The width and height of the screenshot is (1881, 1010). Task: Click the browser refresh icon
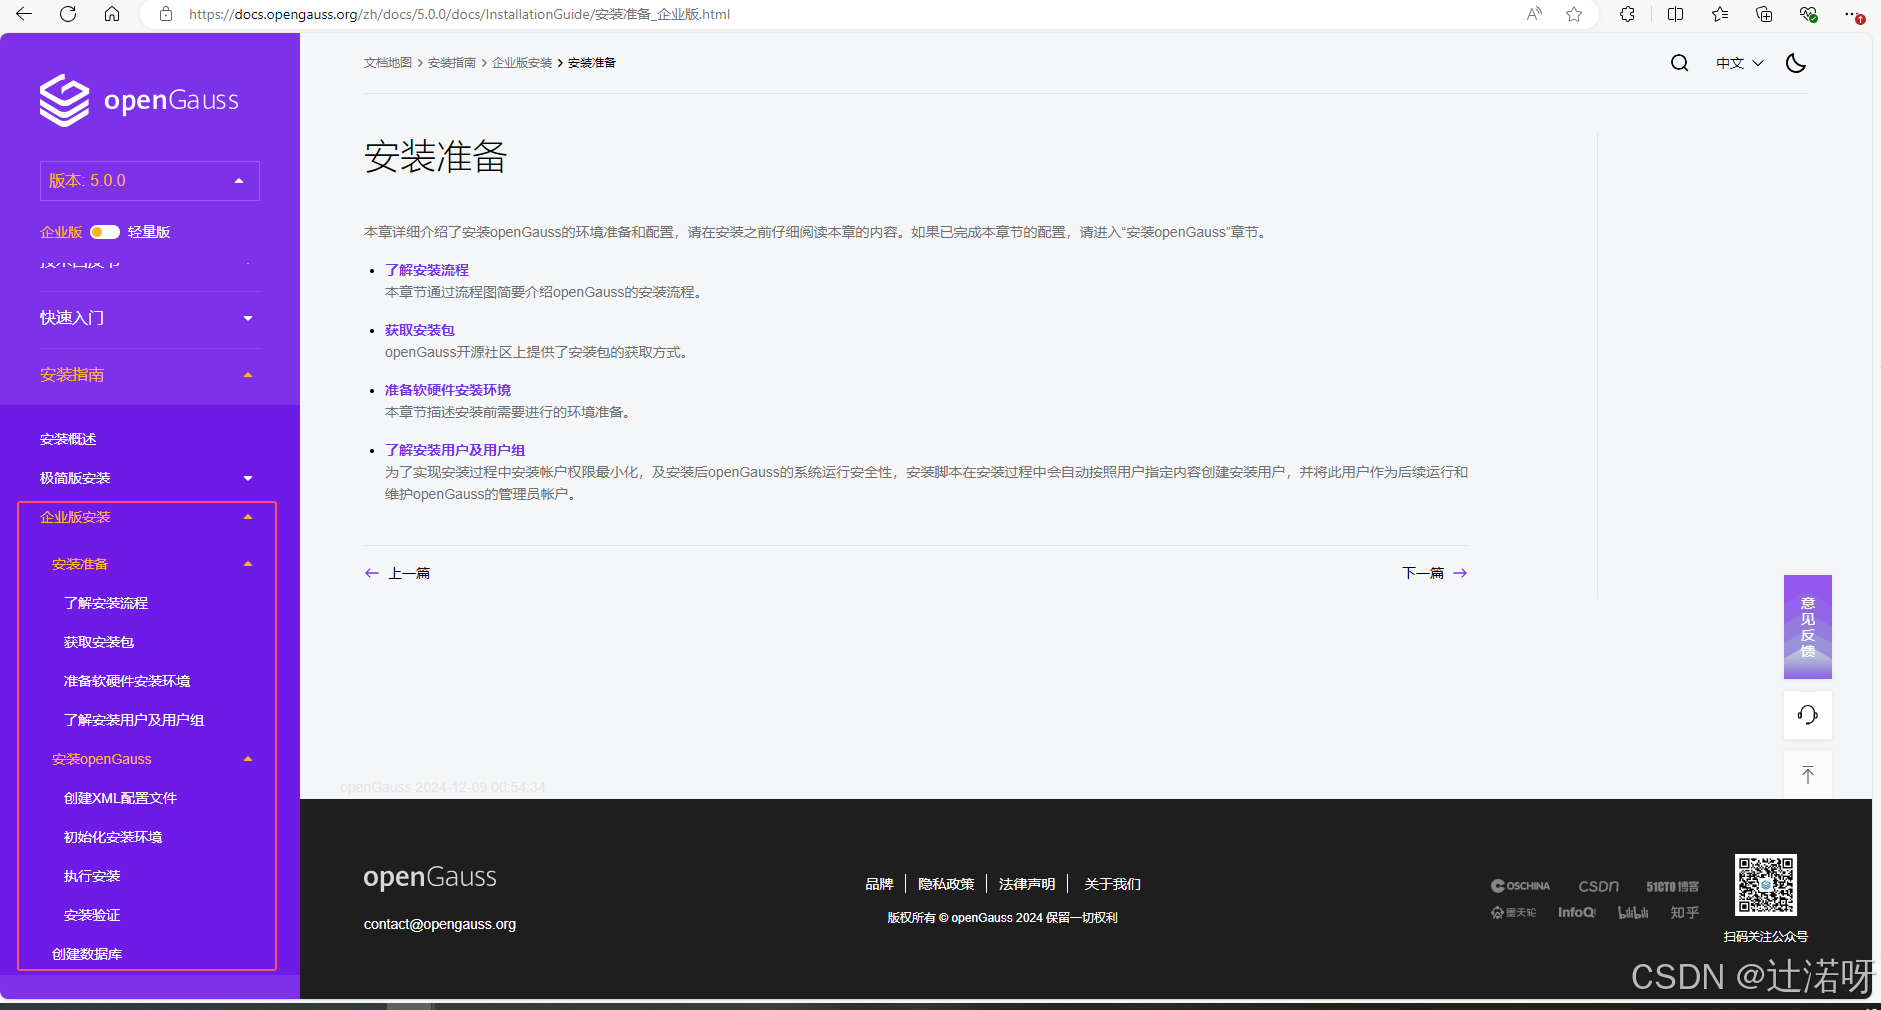[x=67, y=15]
